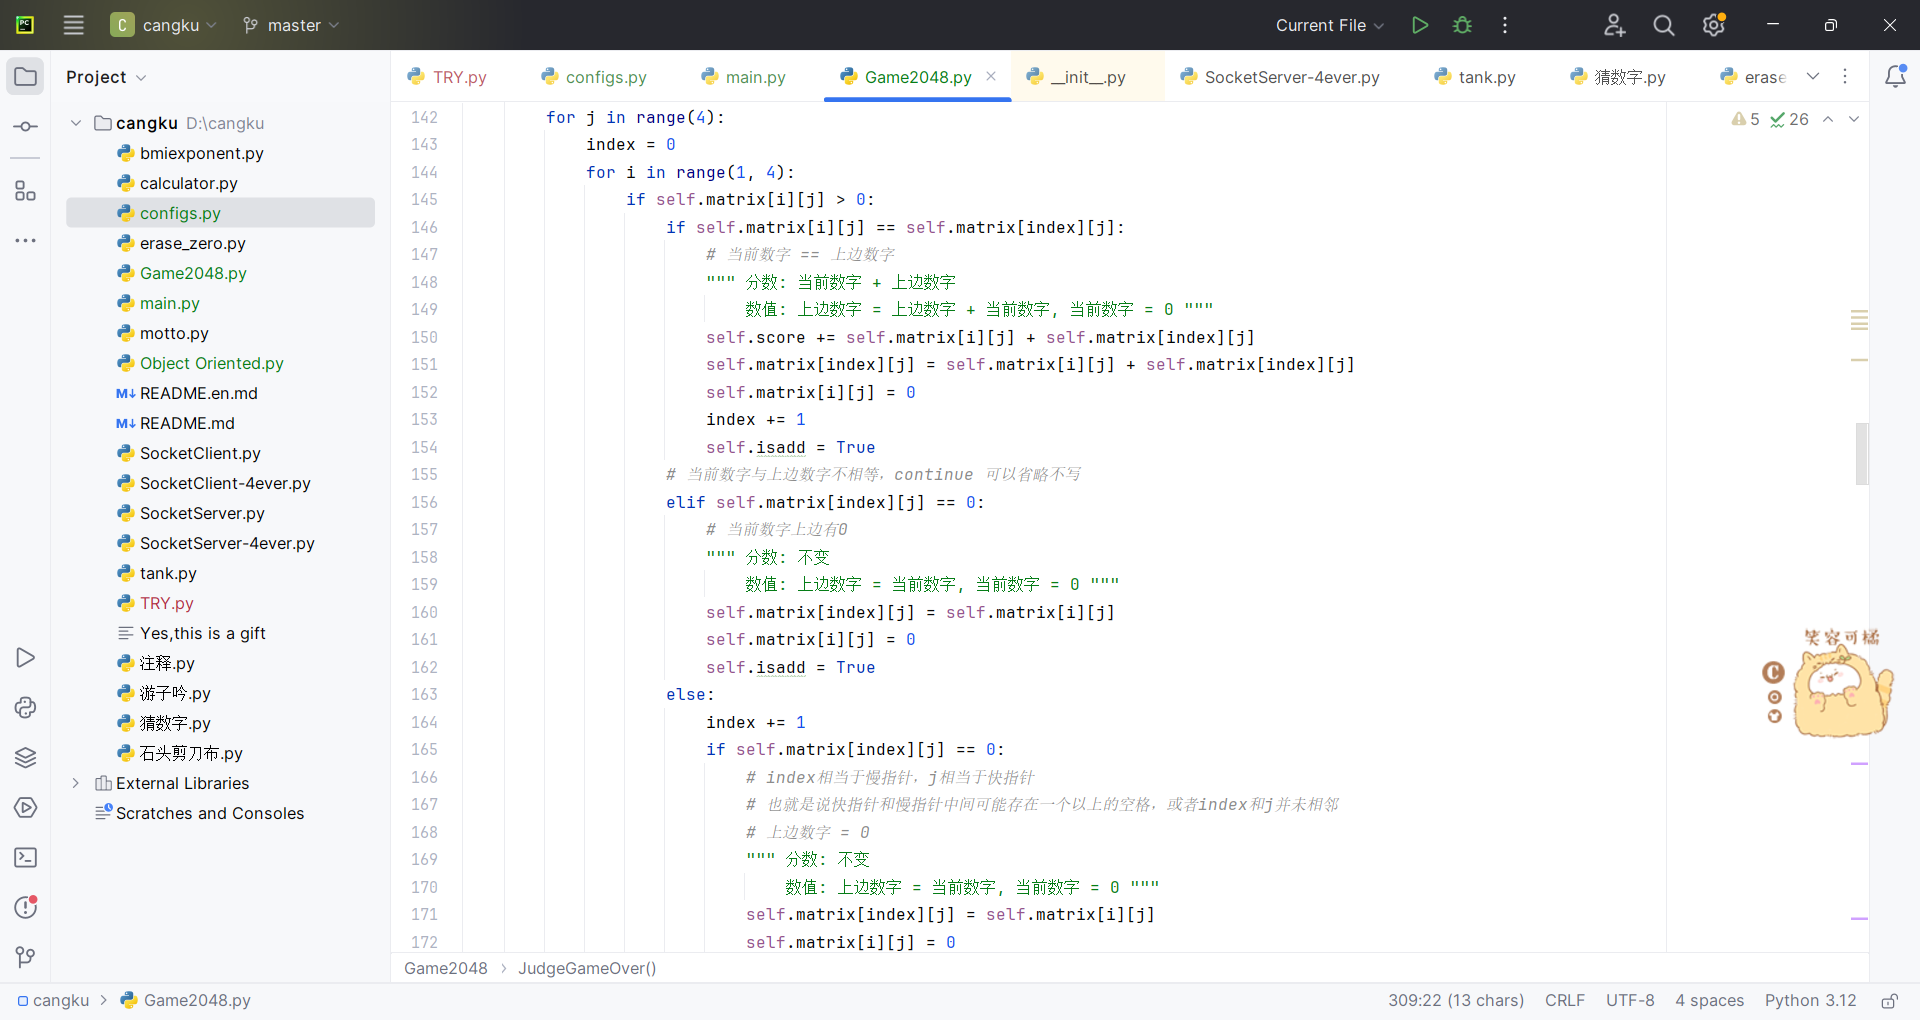1920x1020 pixels.
Task: Open IDE settings gear
Action: tap(1714, 25)
